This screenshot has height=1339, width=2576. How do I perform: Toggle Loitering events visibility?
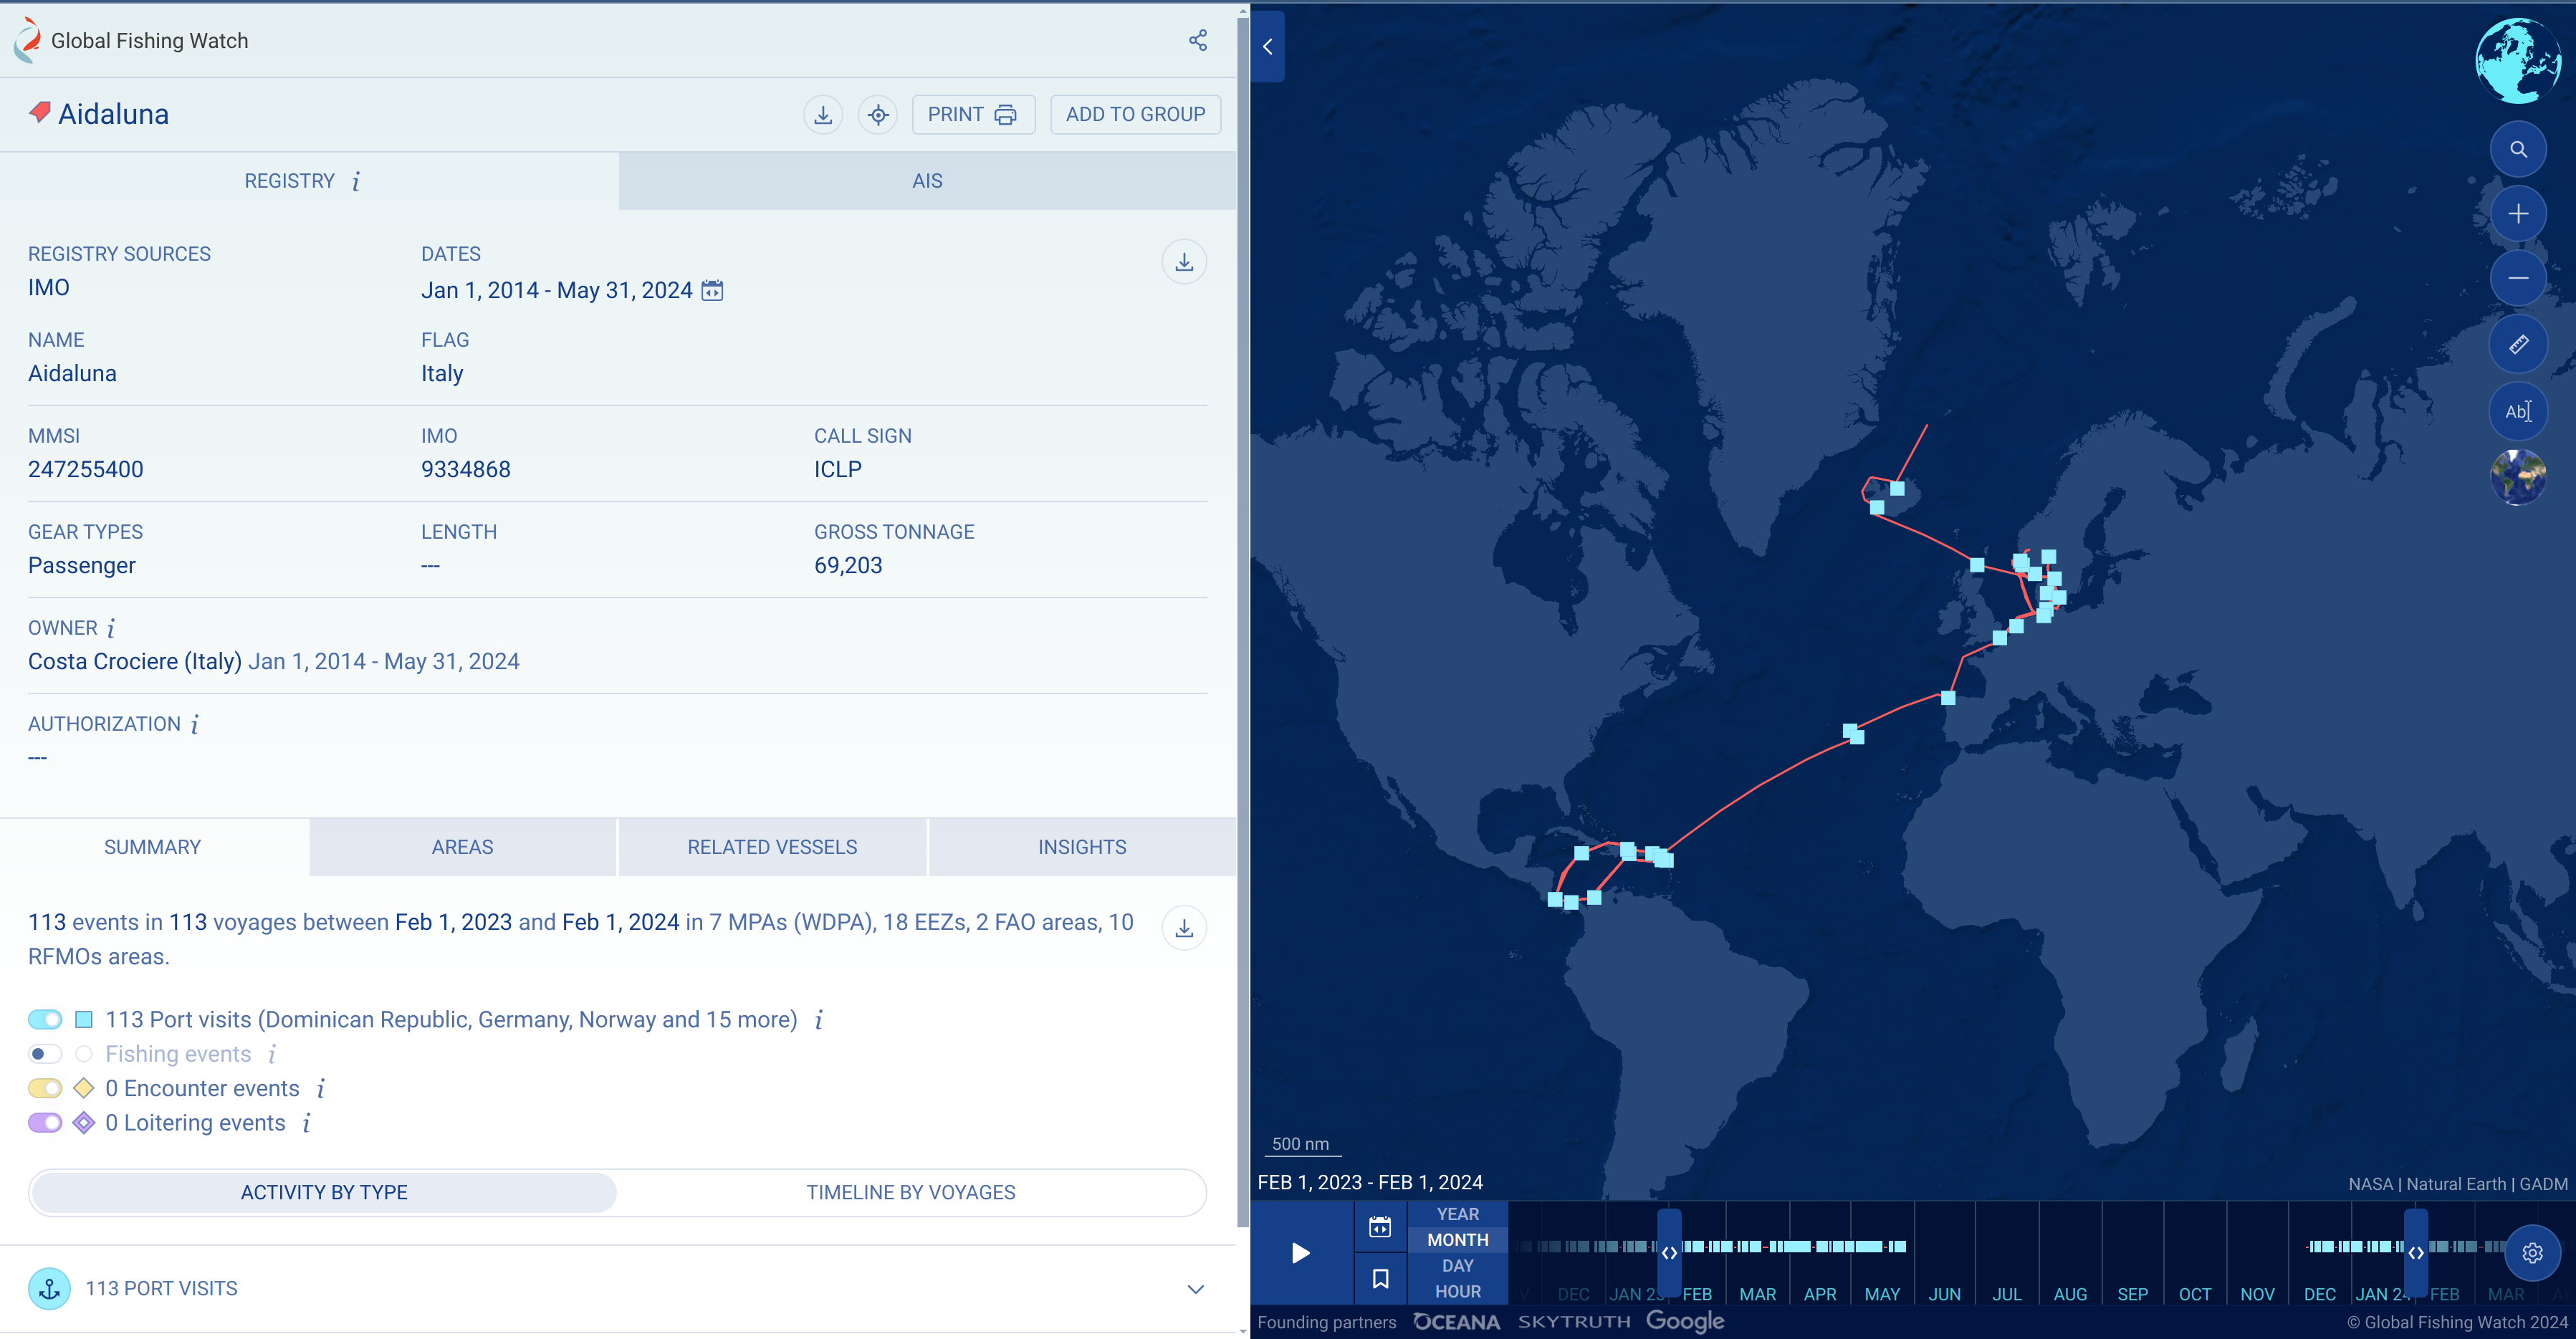pyautogui.click(x=45, y=1123)
